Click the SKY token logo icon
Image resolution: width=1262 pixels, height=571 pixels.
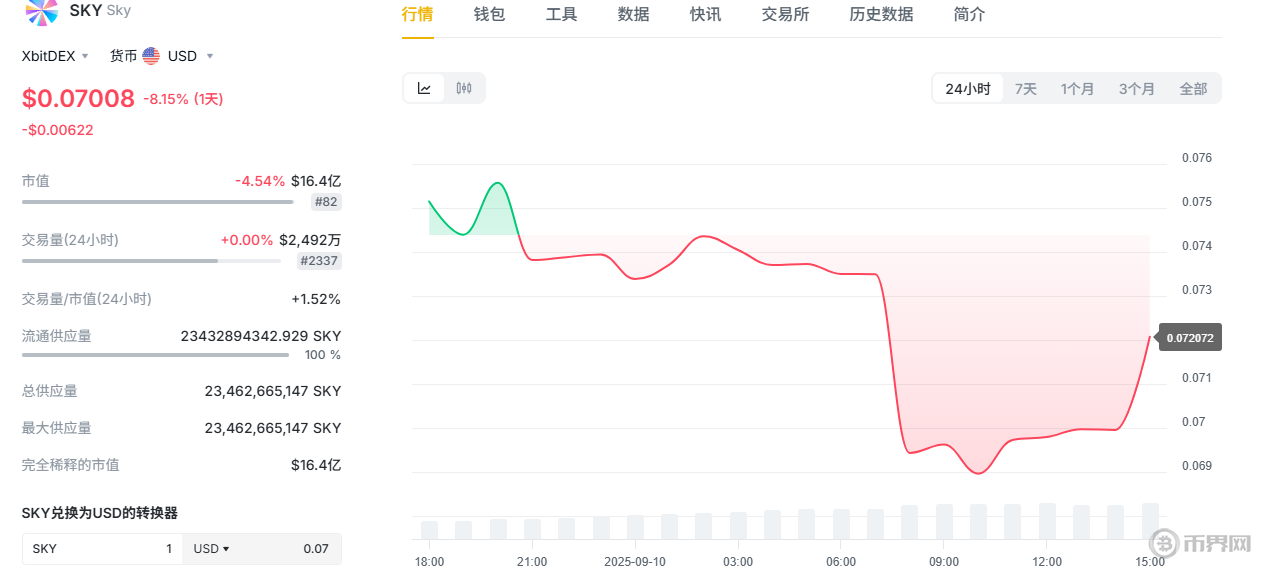point(41,11)
